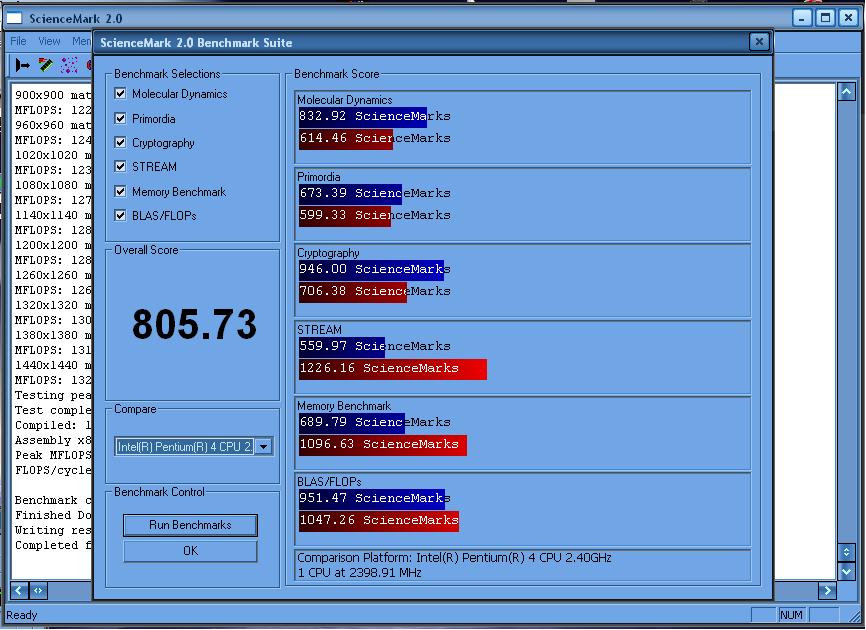Image resolution: width=866 pixels, height=630 pixels.
Task: Click the 'Testing pea' log line
Action: 53,395
